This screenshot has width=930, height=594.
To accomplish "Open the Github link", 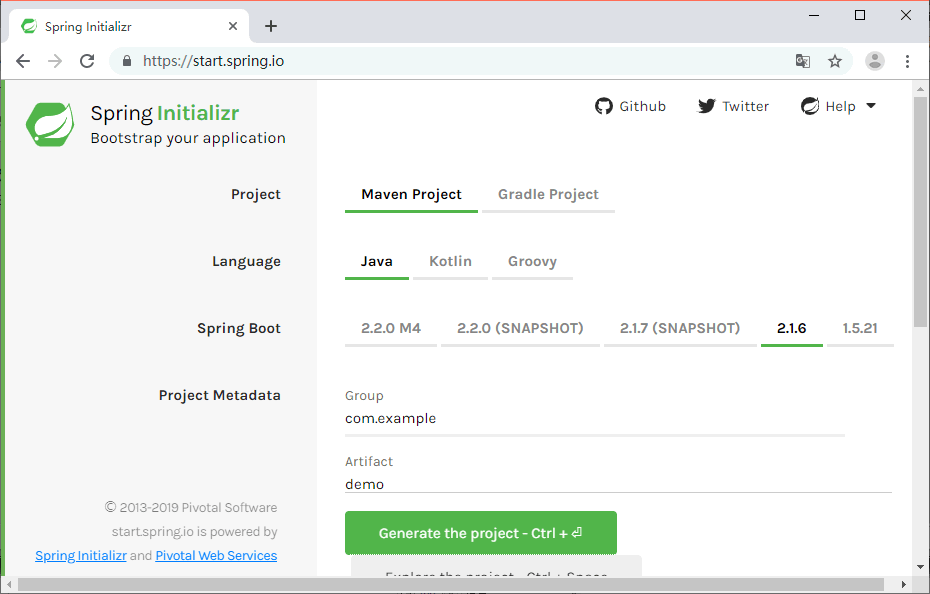I will point(630,107).
